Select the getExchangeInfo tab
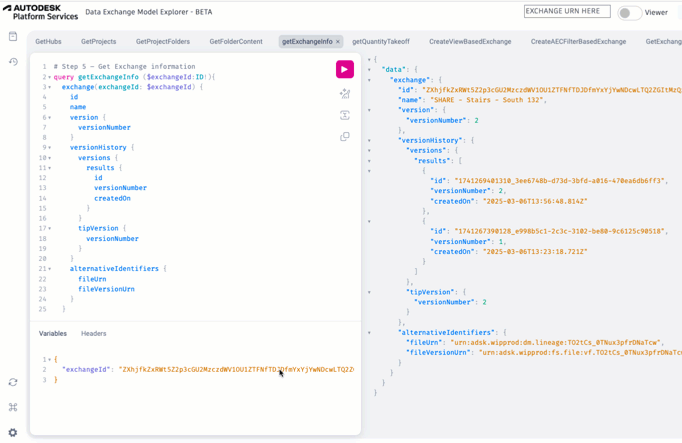The height and width of the screenshot is (443, 682). [x=307, y=42]
